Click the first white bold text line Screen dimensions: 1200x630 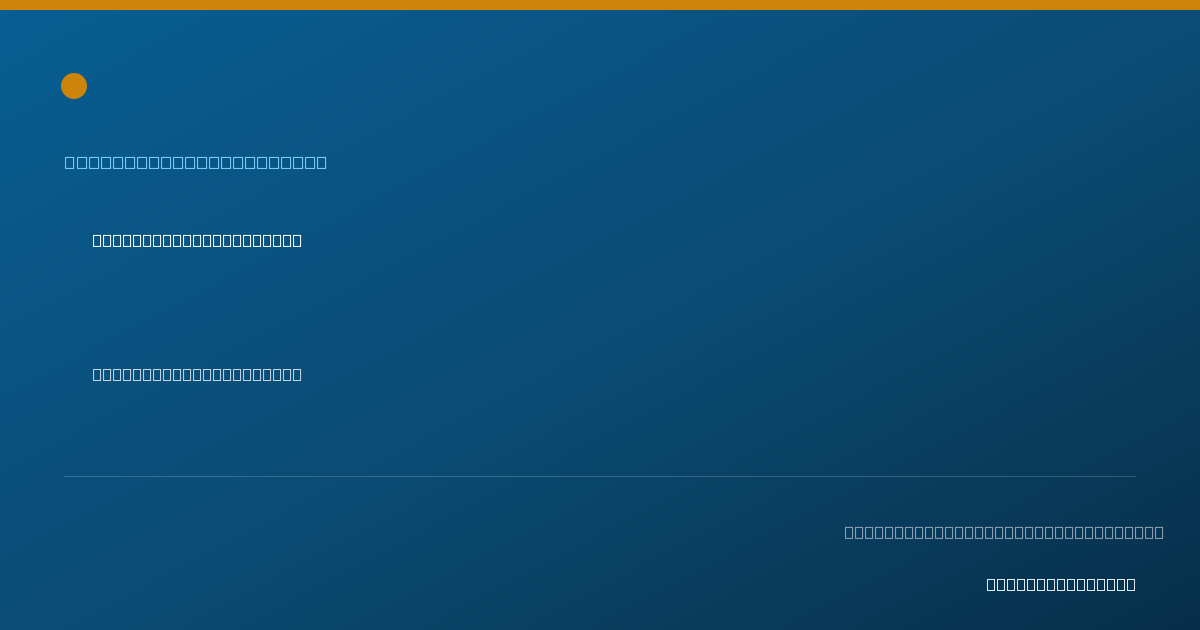[197, 240]
